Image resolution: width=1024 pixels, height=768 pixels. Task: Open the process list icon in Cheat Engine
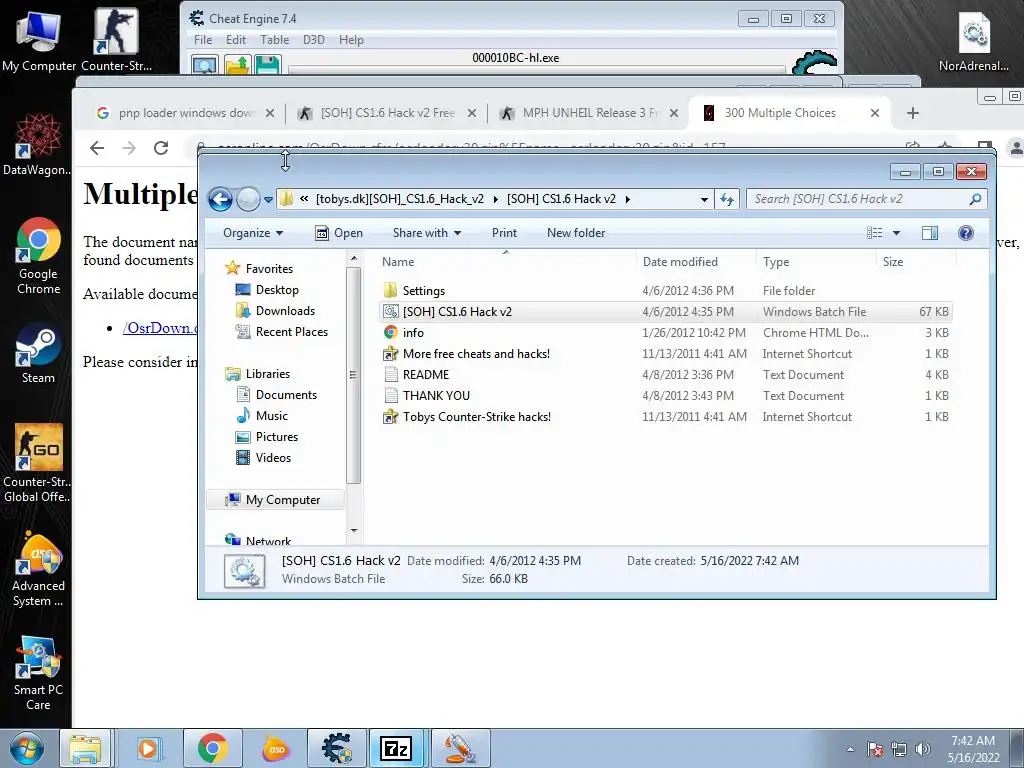[204, 65]
